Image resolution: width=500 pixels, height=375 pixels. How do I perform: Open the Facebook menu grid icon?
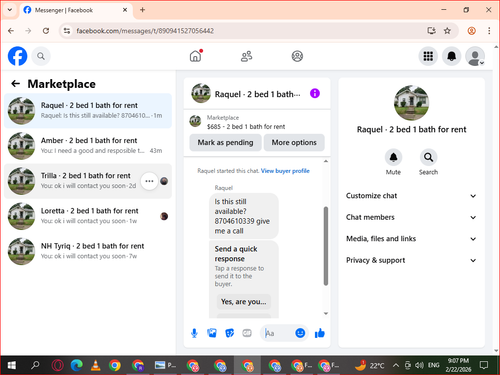[x=428, y=56]
